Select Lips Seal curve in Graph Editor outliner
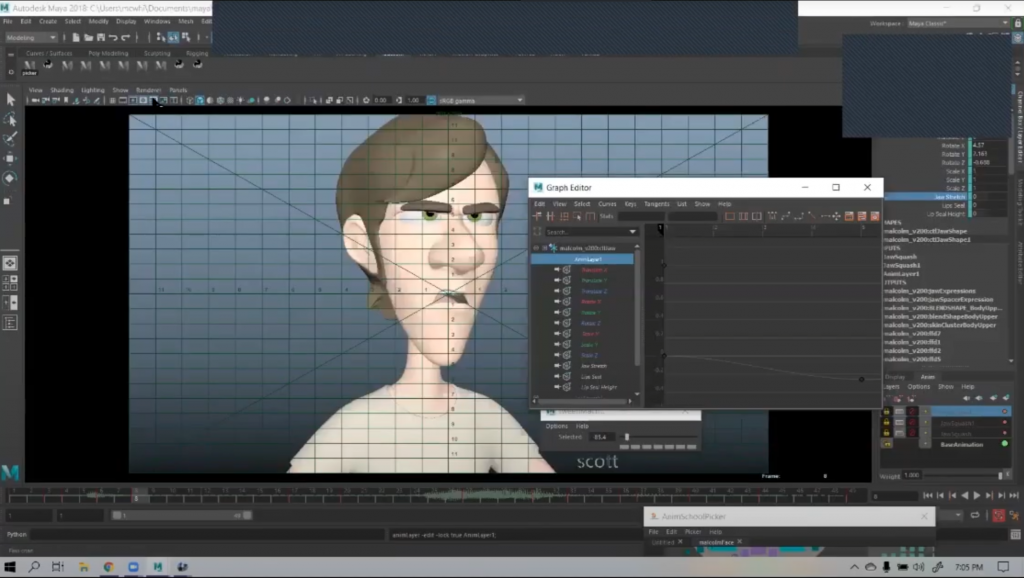The width and height of the screenshot is (1024, 578). click(x=591, y=377)
